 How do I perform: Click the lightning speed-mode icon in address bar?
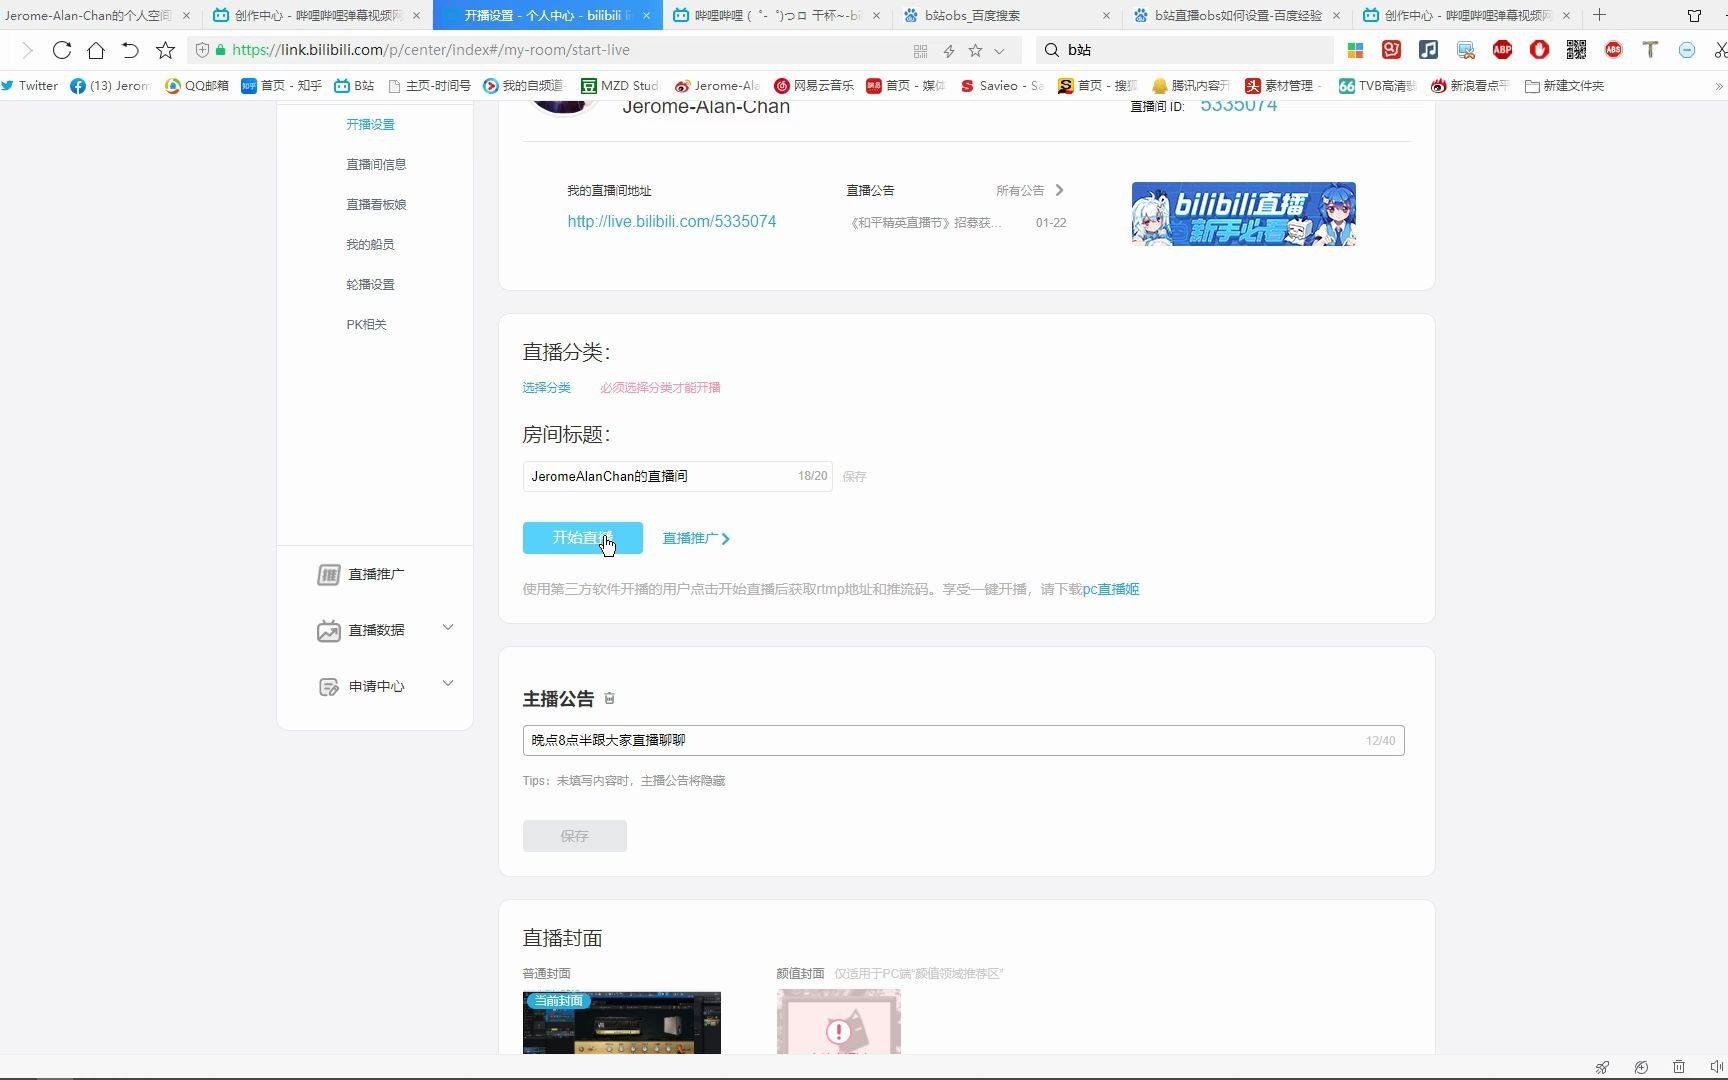tap(948, 51)
